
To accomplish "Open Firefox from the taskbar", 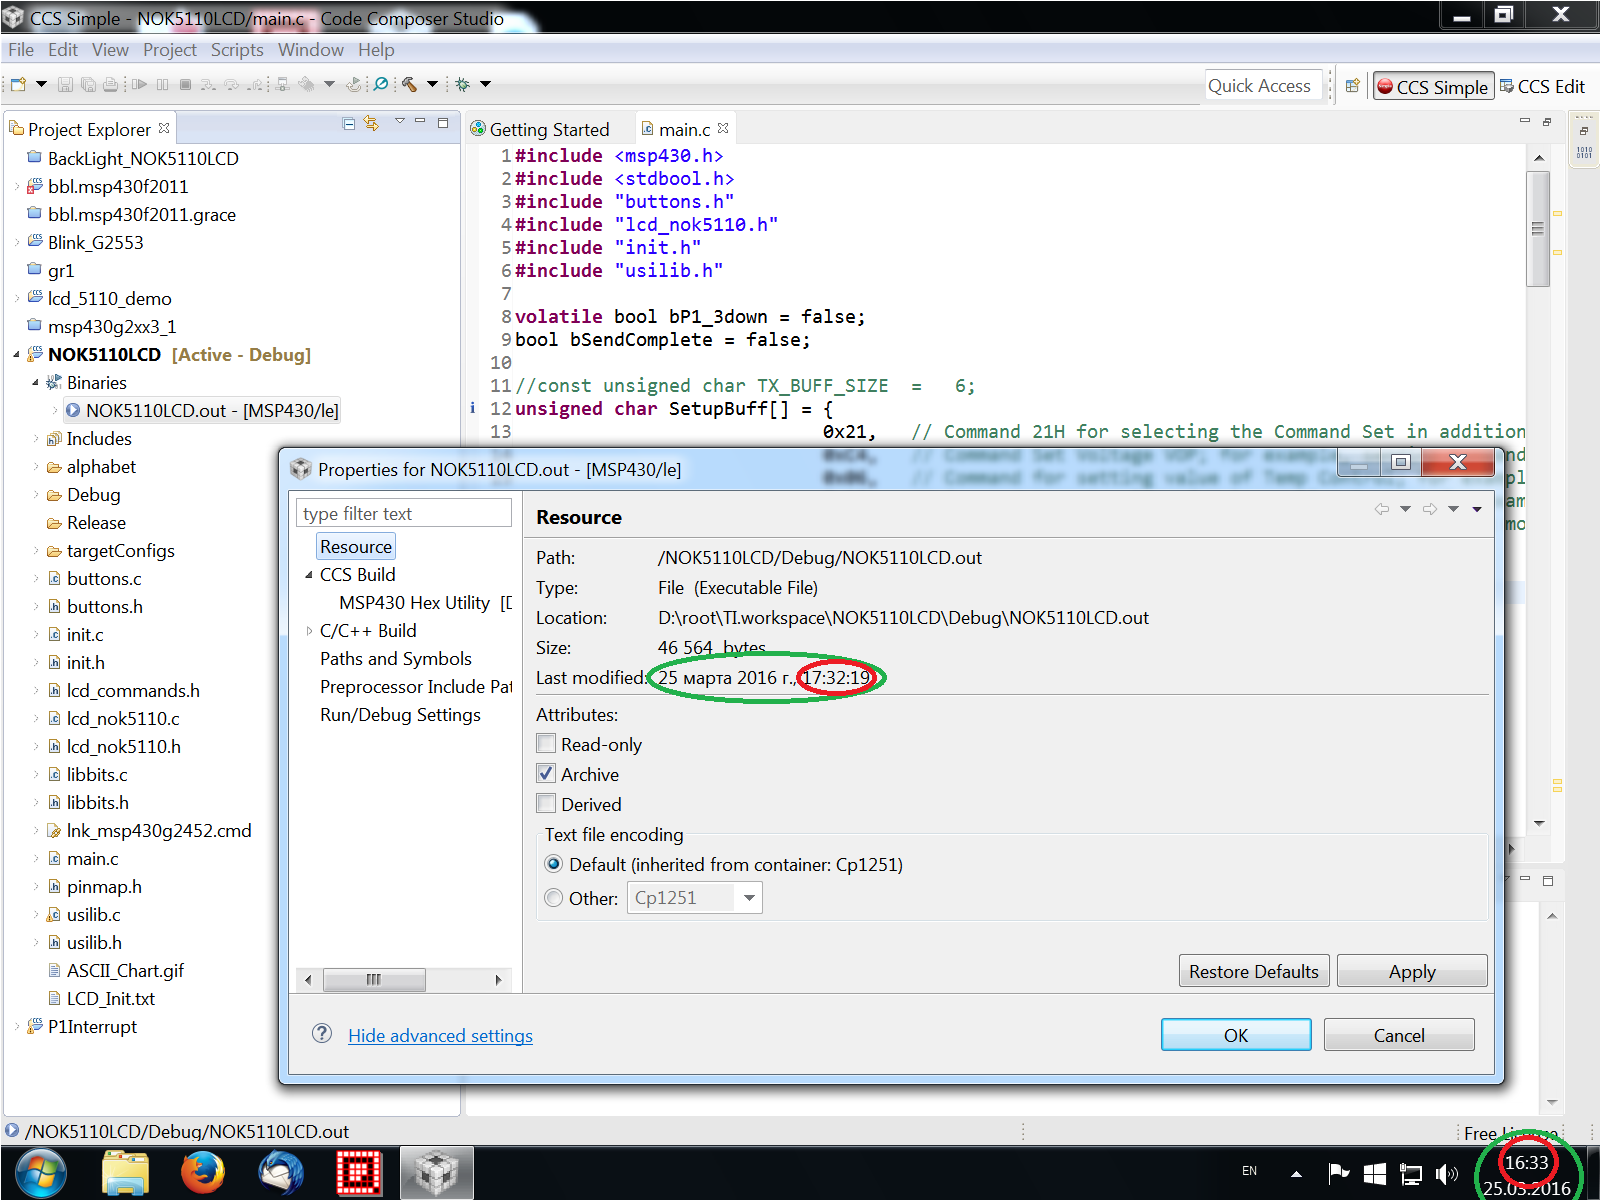I will tap(203, 1172).
